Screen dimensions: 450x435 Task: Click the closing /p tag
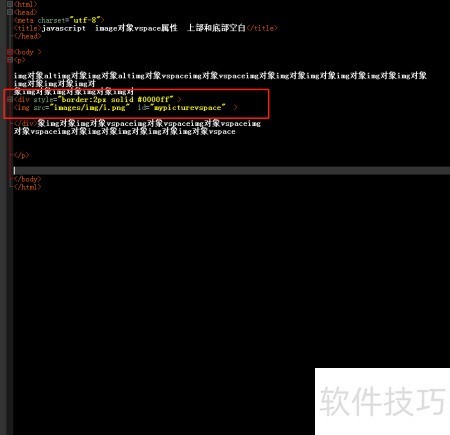click(x=21, y=155)
